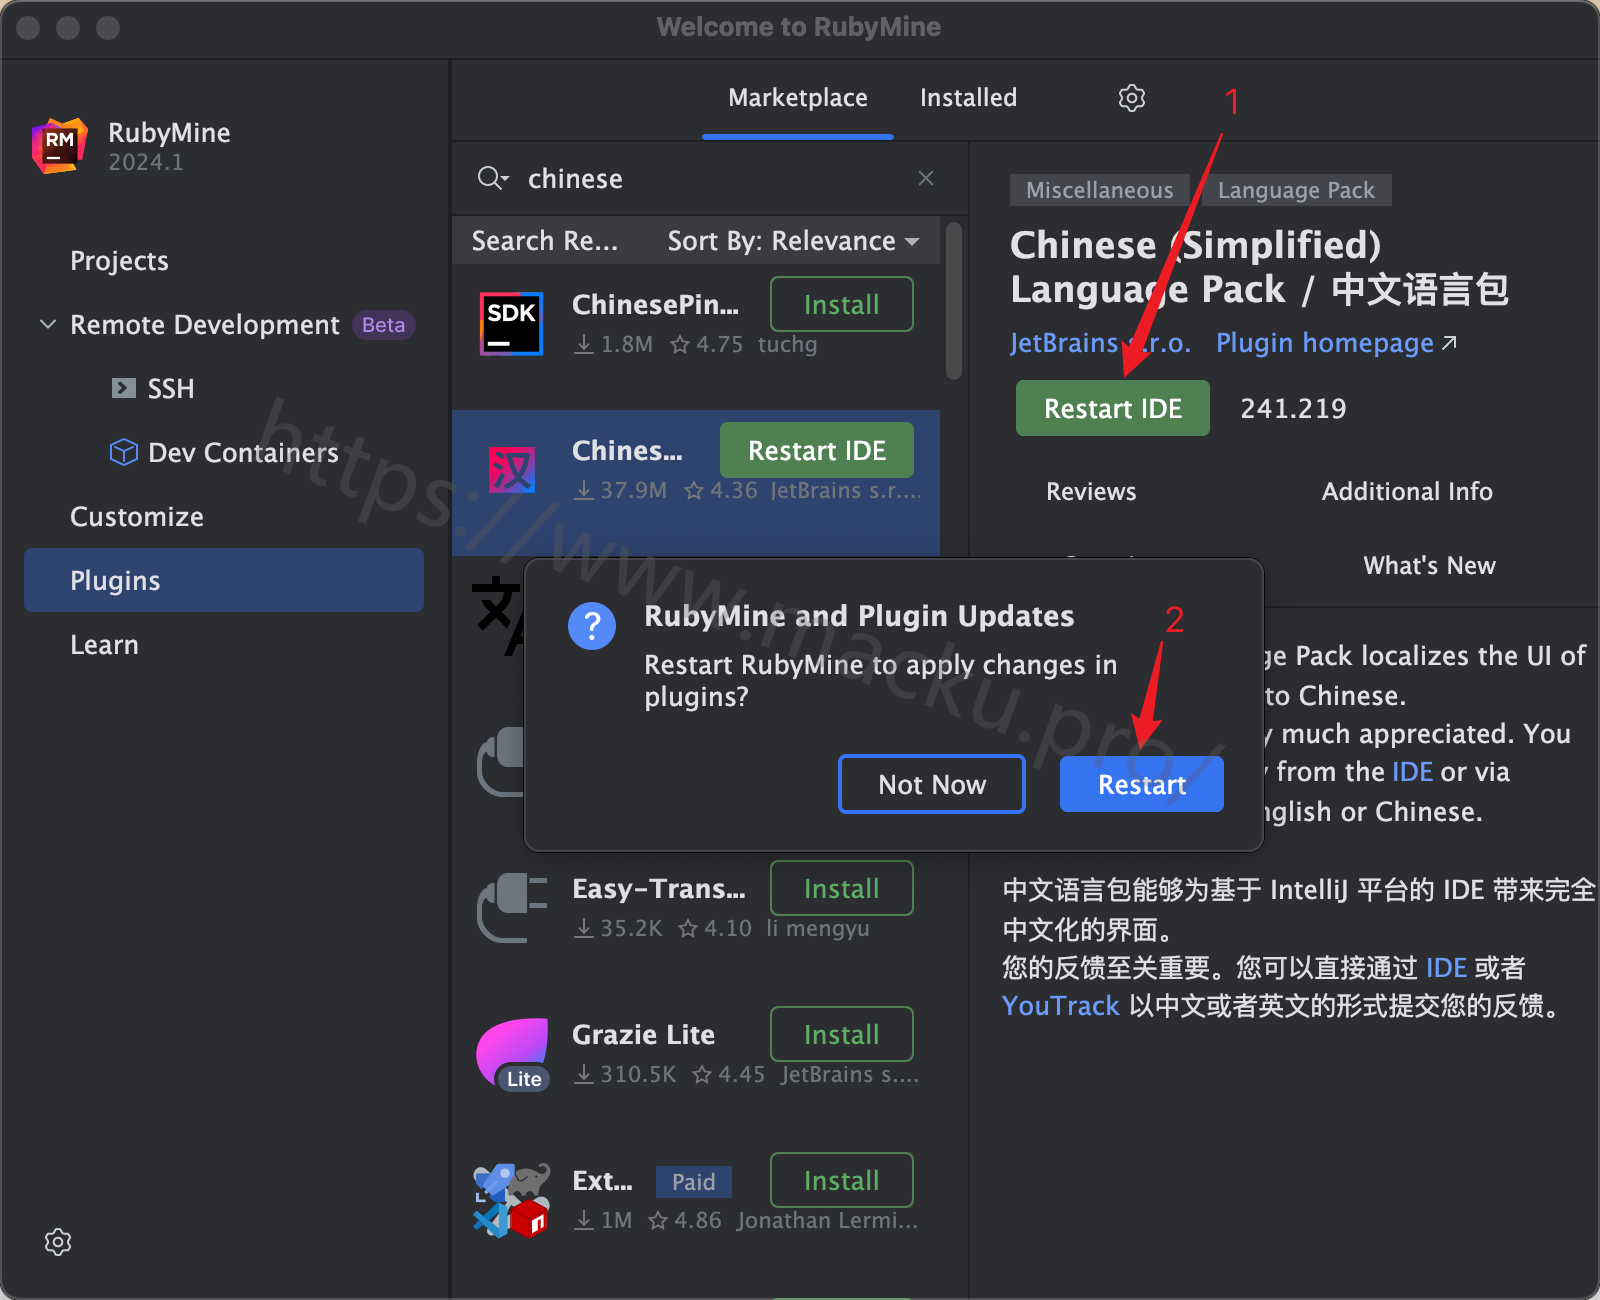Clear the search field with X icon
The width and height of the screenshot is (1600, 1300).
(x=926, y=178)
